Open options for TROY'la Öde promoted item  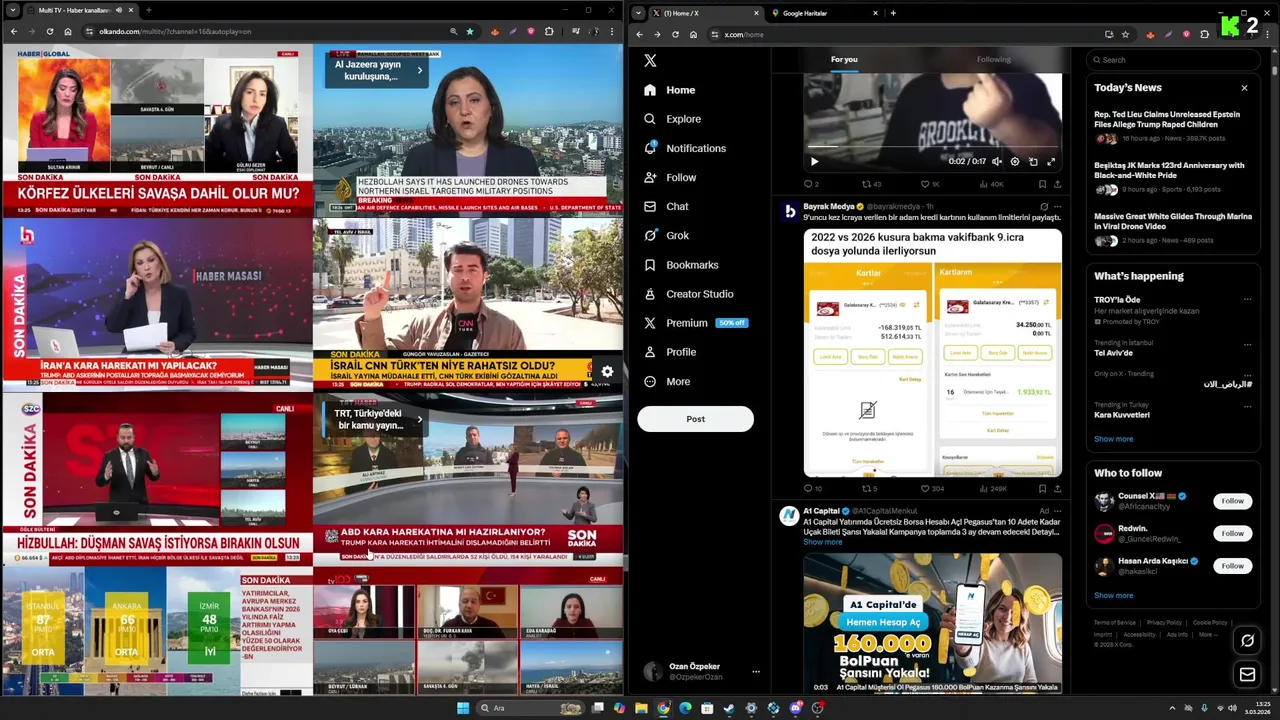[x=1247, y=300]
